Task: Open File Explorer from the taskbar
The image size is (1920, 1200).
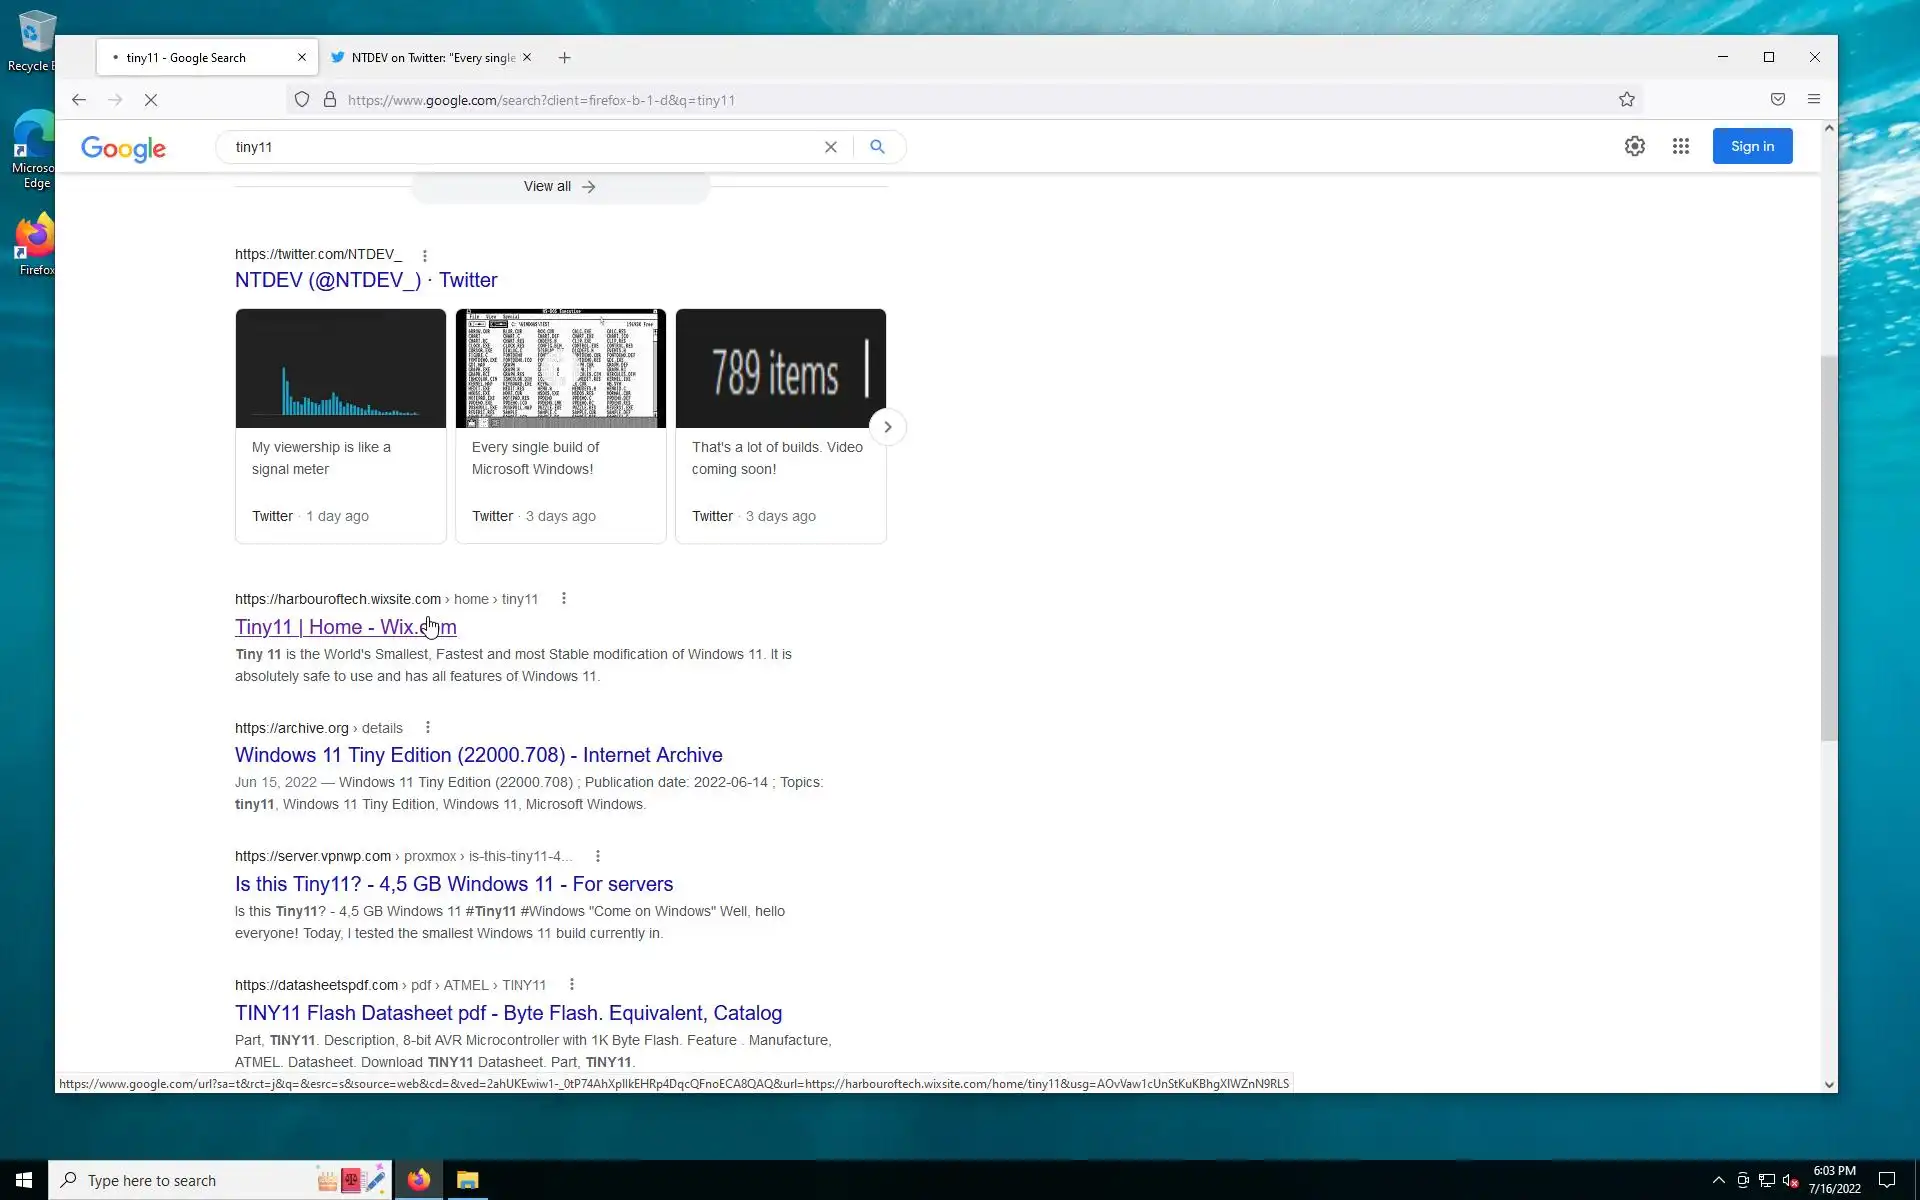Action: [467, 1180]
